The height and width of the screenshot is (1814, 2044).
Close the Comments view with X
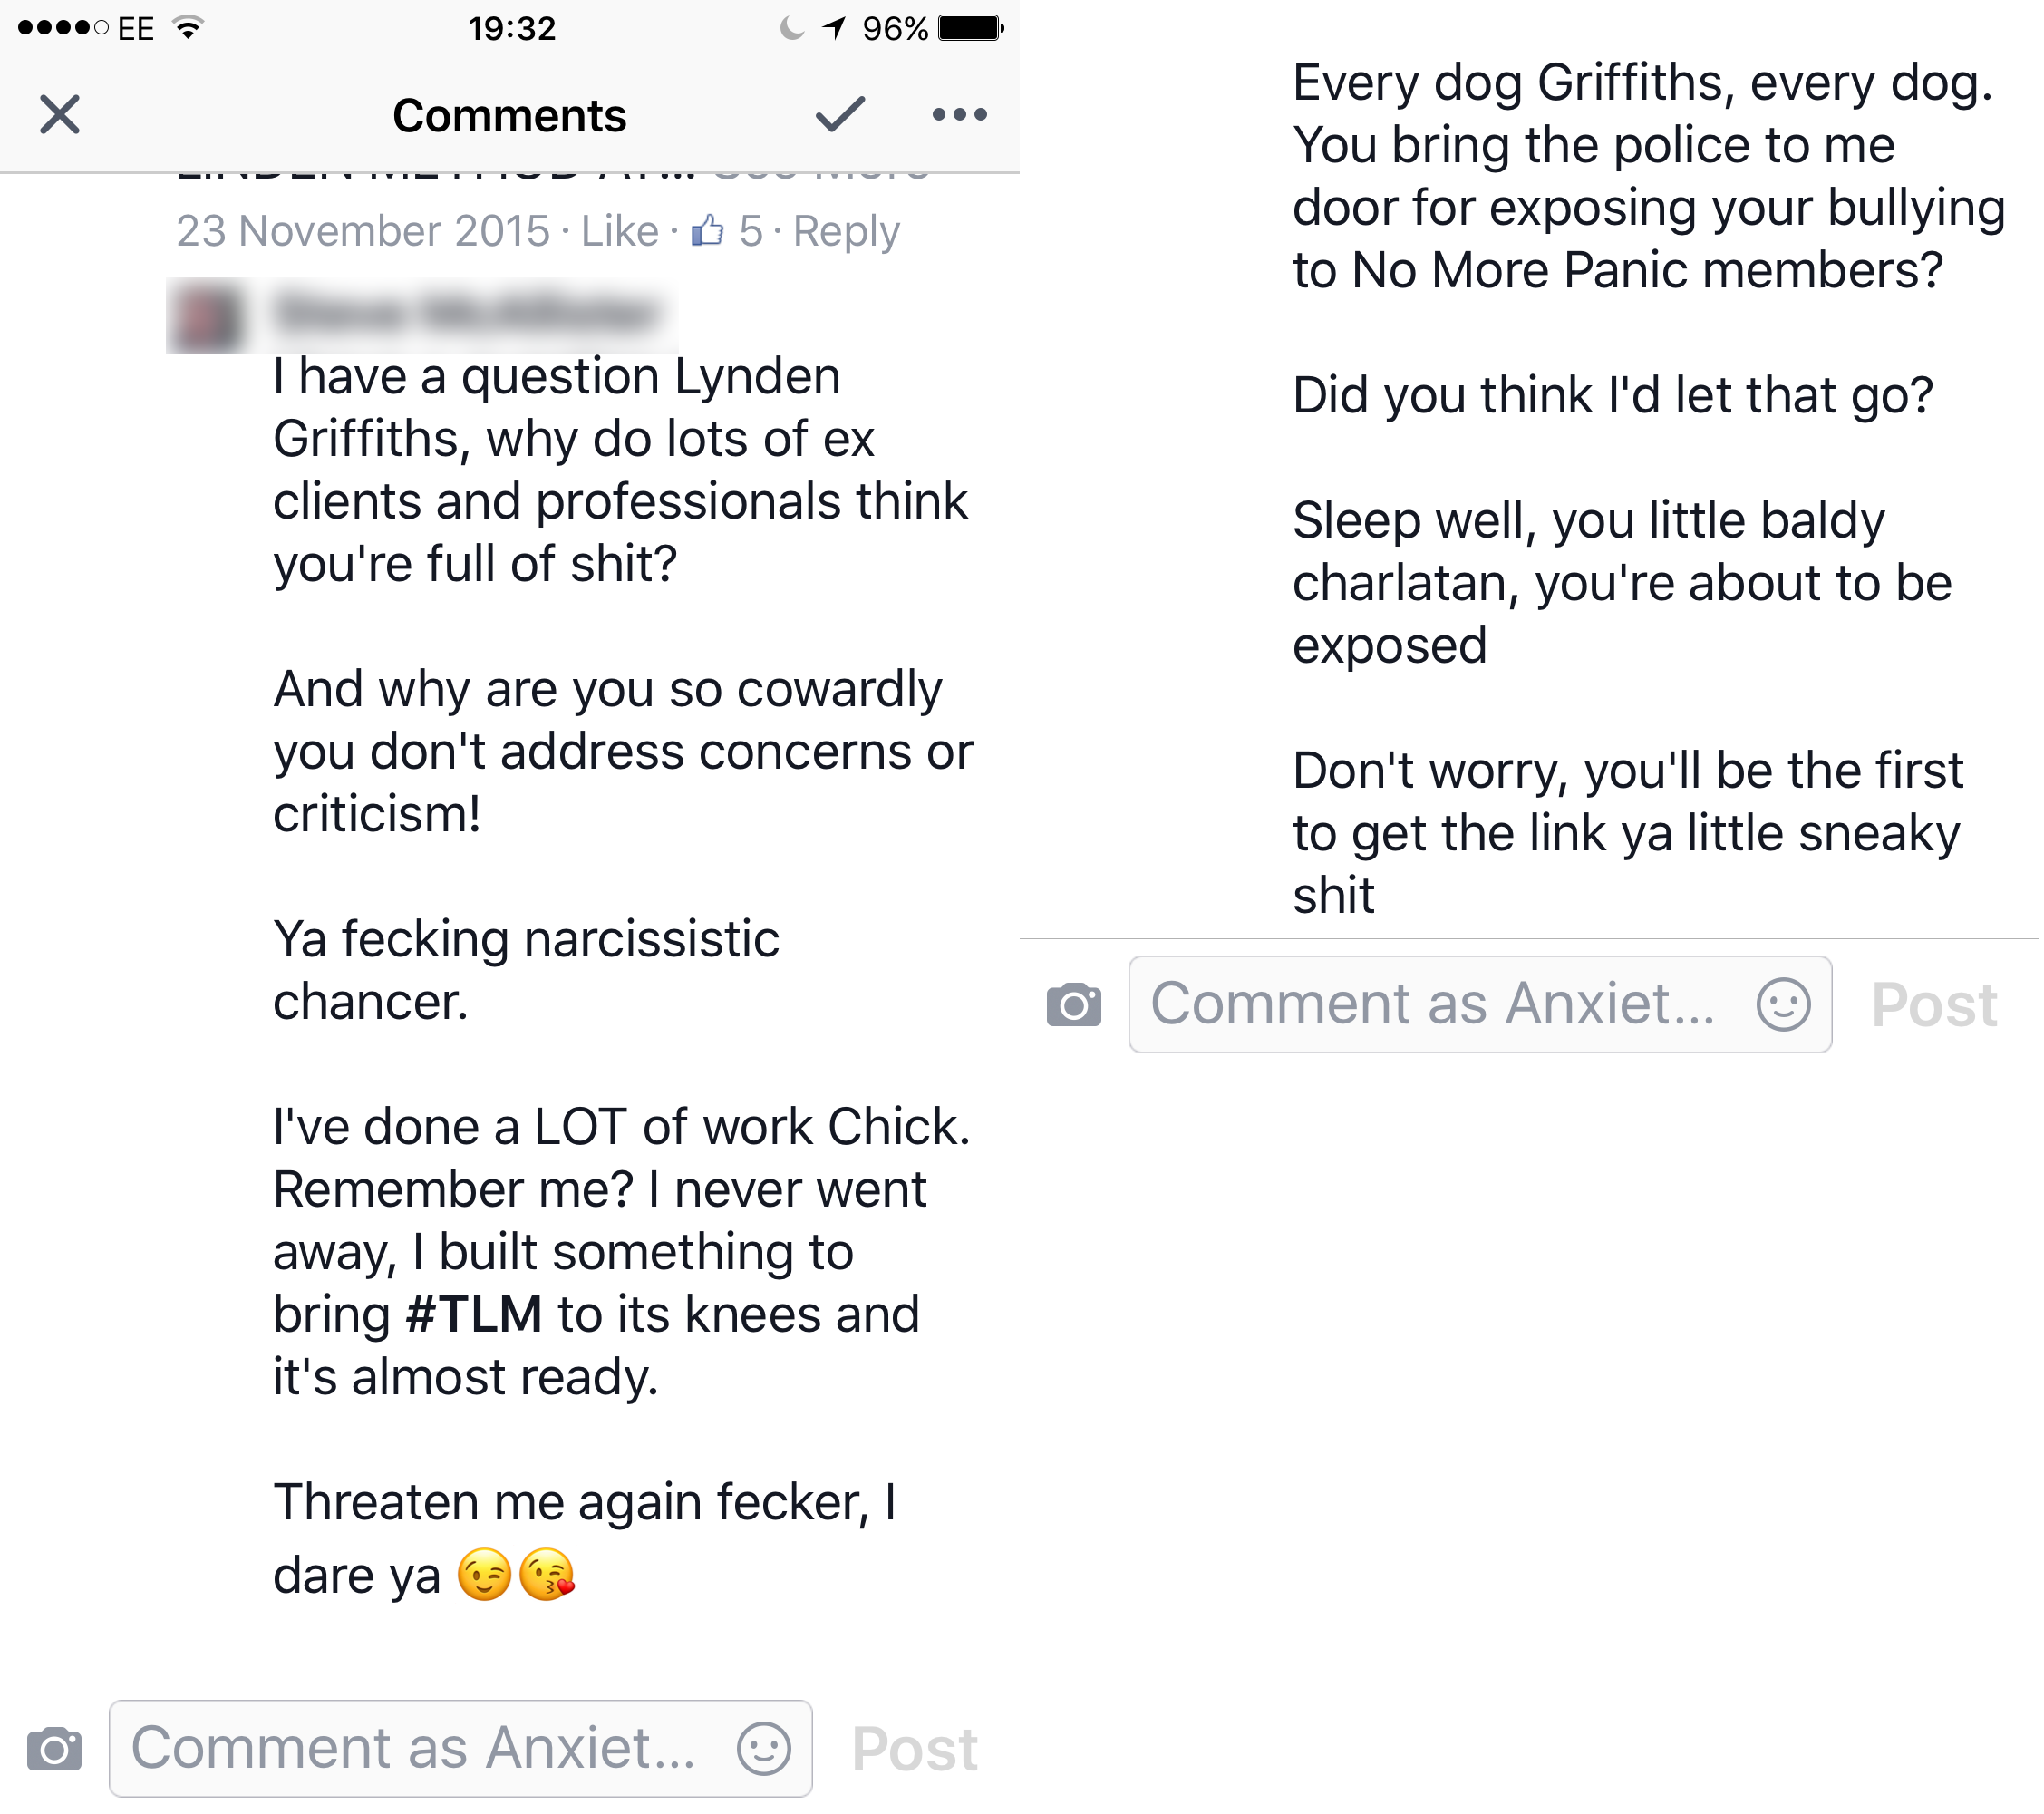[60, 115]
